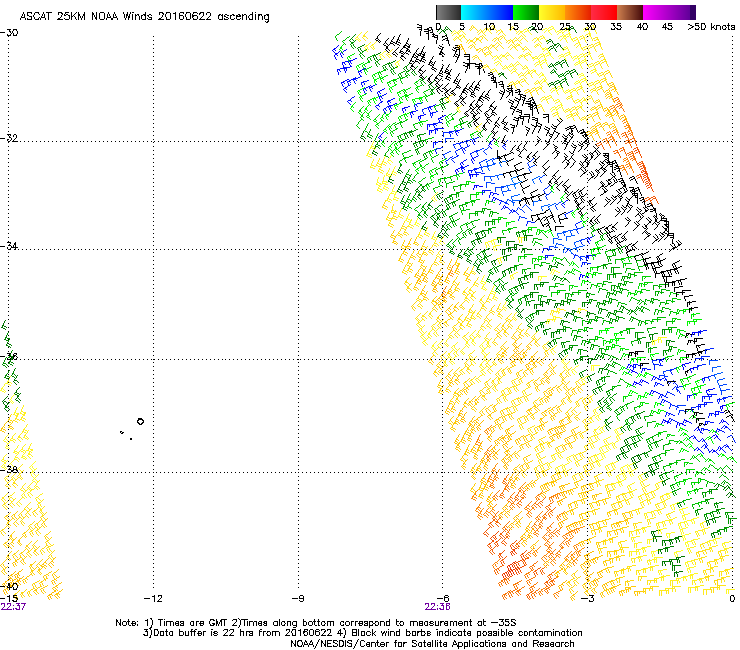Click the longitude label '-12'

tap(153, 598)
